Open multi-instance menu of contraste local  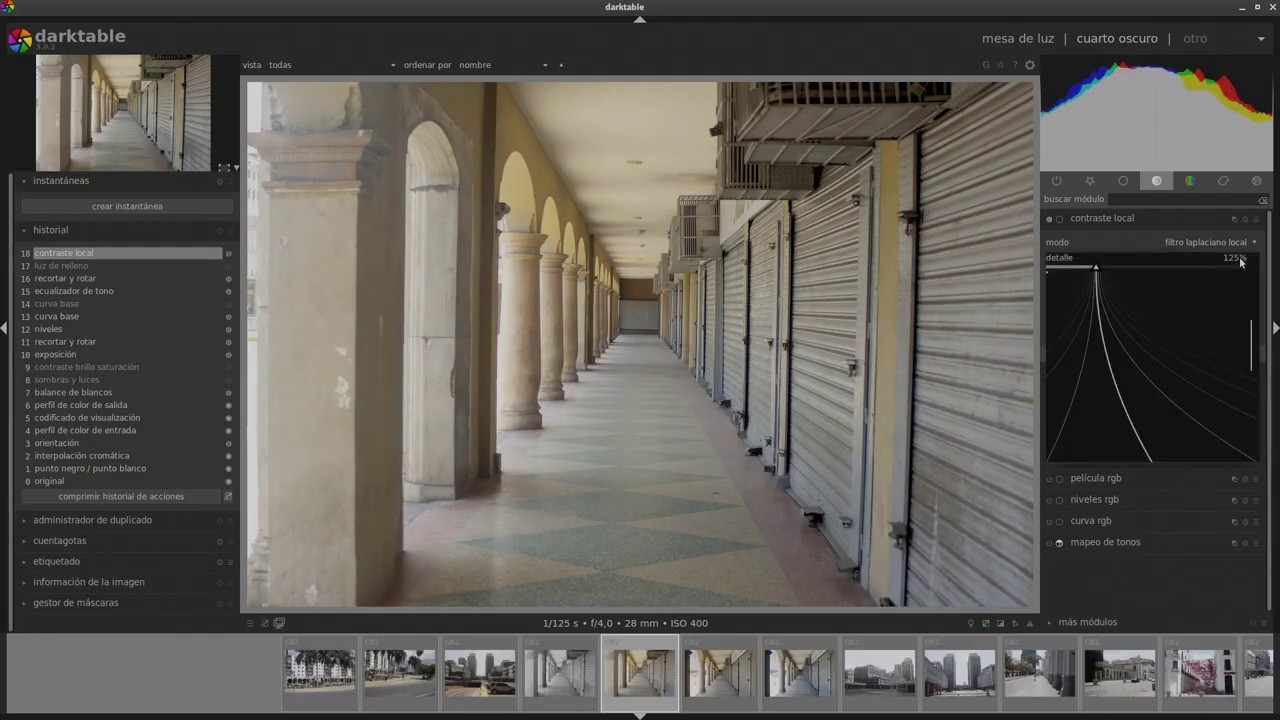[1234, 219]
